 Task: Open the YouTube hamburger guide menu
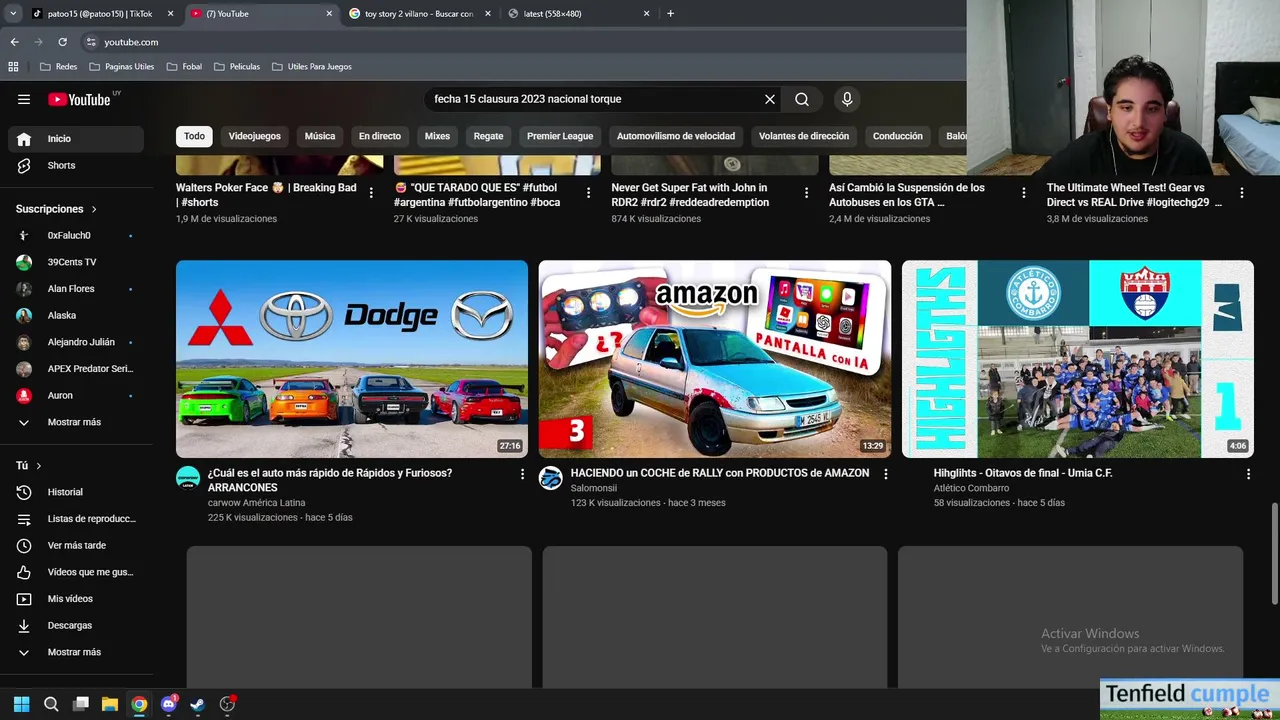tap(24, 99)
